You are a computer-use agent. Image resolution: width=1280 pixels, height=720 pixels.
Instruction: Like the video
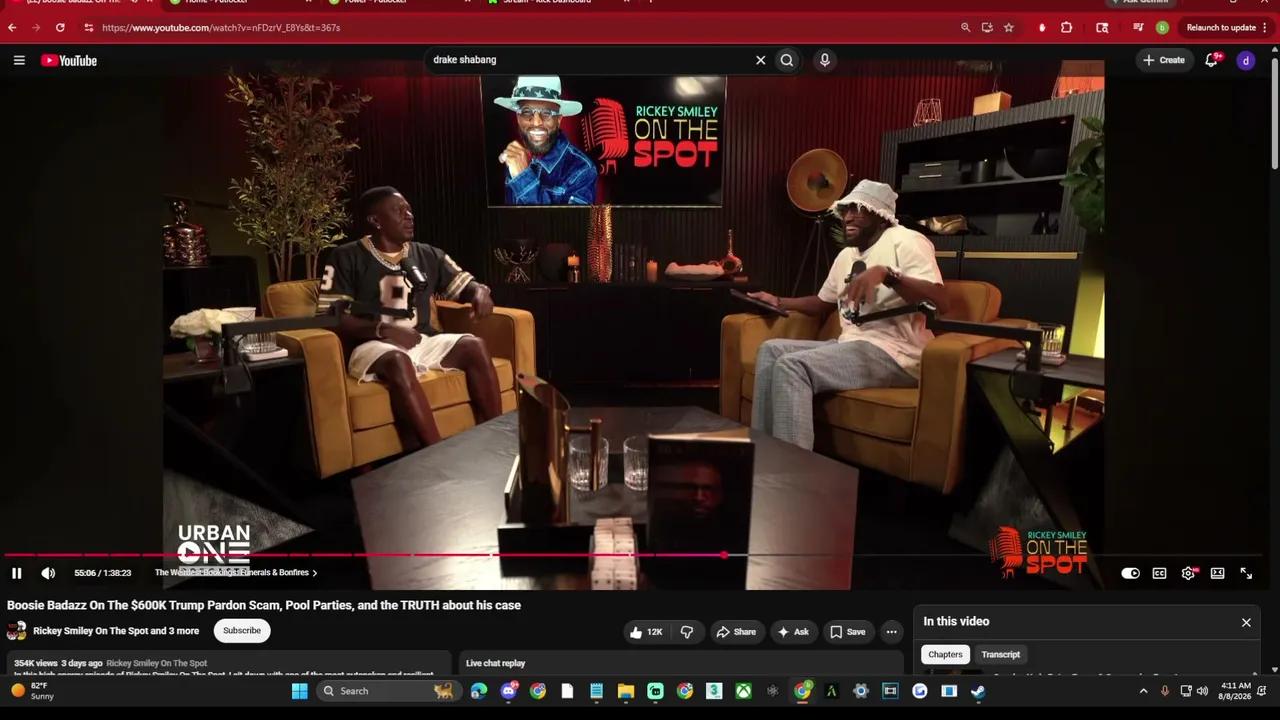tap(646, 632)
